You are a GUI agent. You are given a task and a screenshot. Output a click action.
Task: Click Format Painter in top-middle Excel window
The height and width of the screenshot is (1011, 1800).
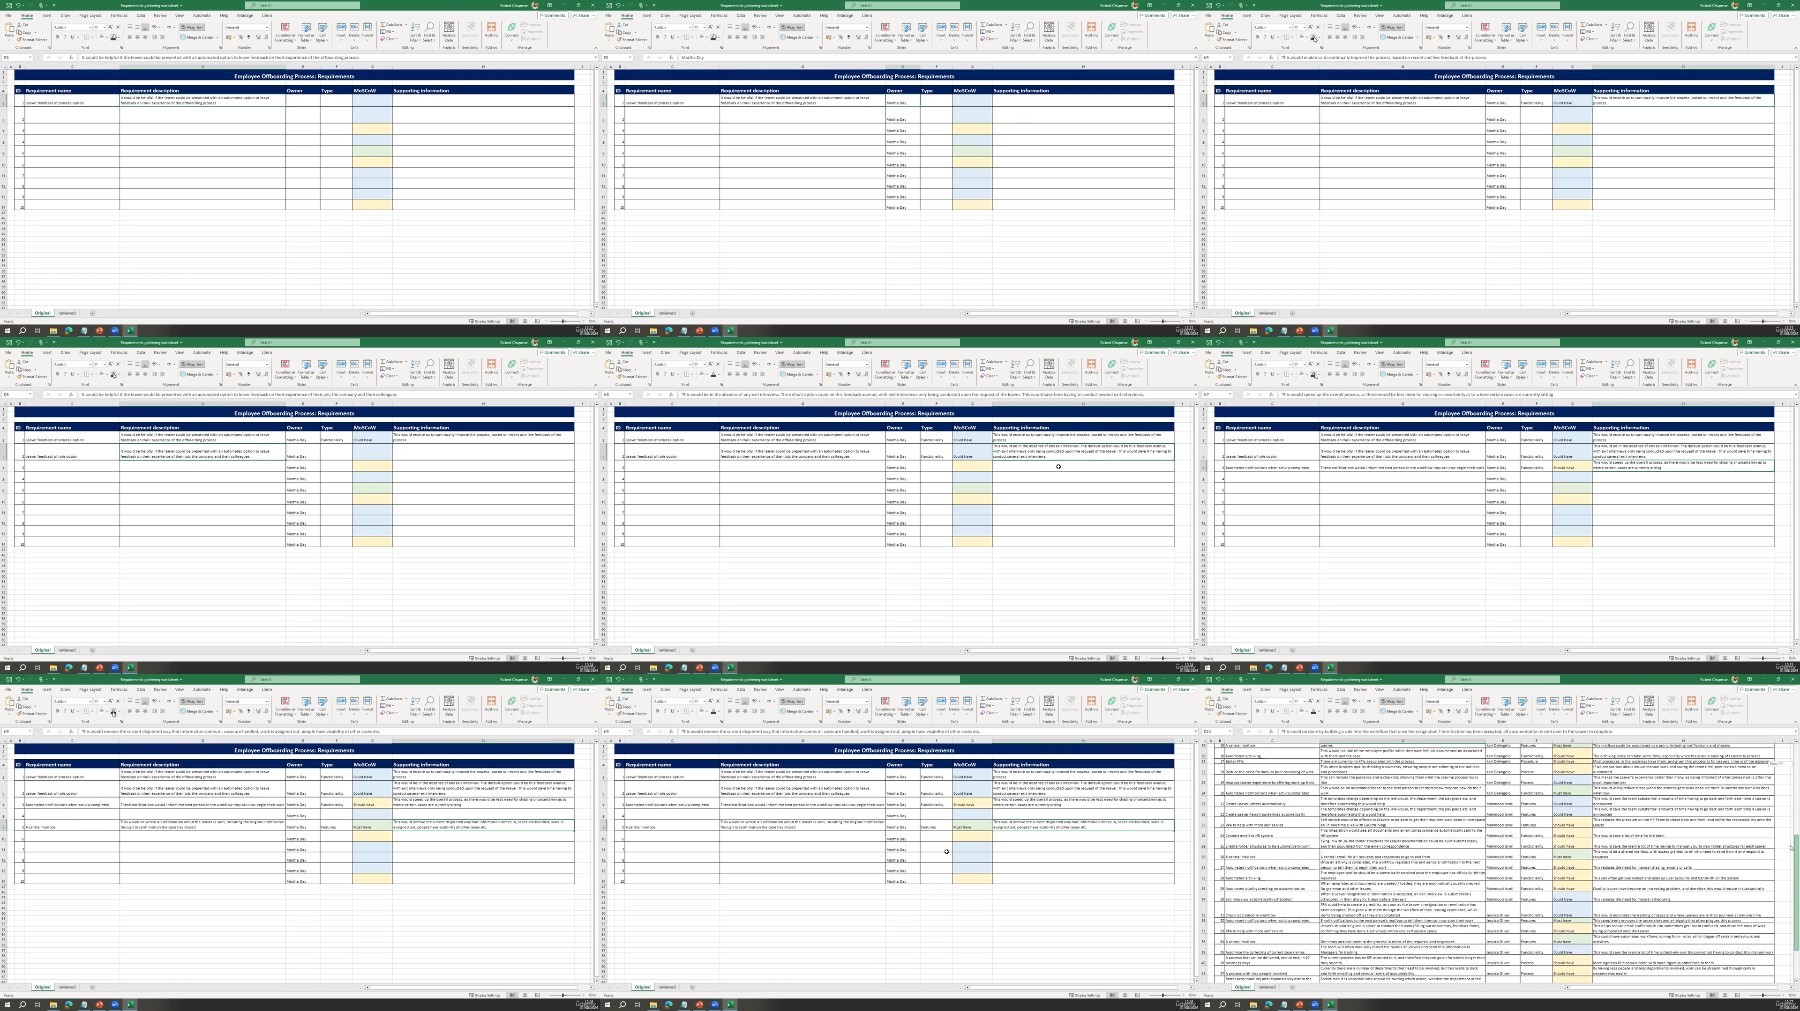[633, 40]
